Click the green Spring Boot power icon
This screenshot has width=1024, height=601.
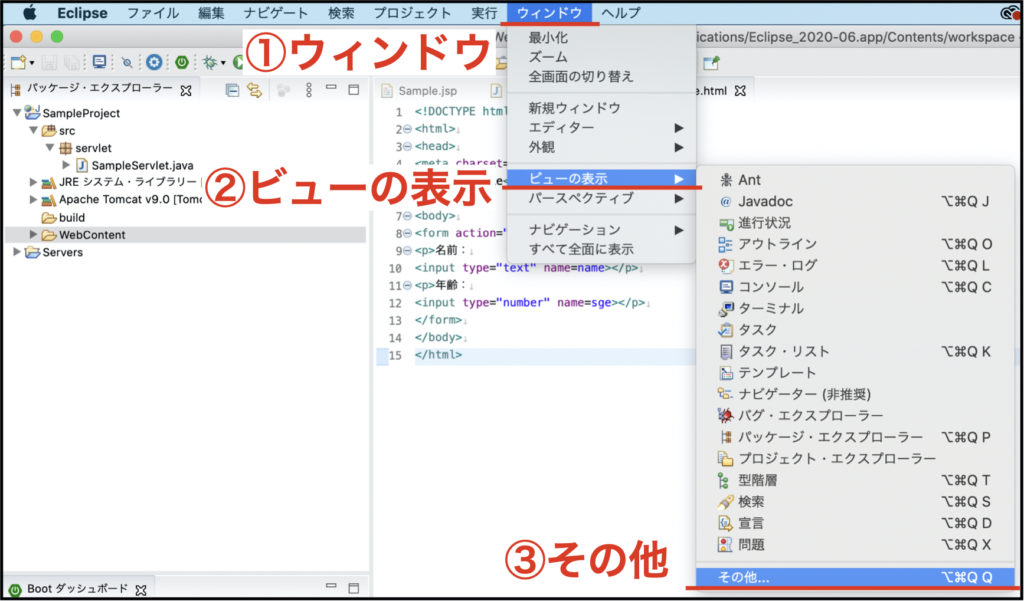coord(182,62)
